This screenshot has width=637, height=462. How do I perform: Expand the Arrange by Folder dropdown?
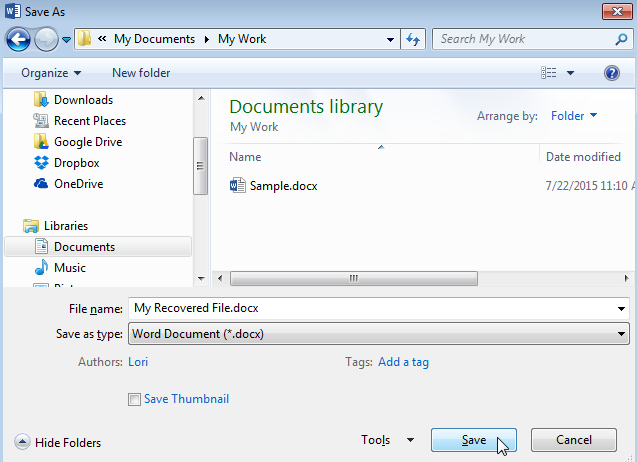pos(574,116)
